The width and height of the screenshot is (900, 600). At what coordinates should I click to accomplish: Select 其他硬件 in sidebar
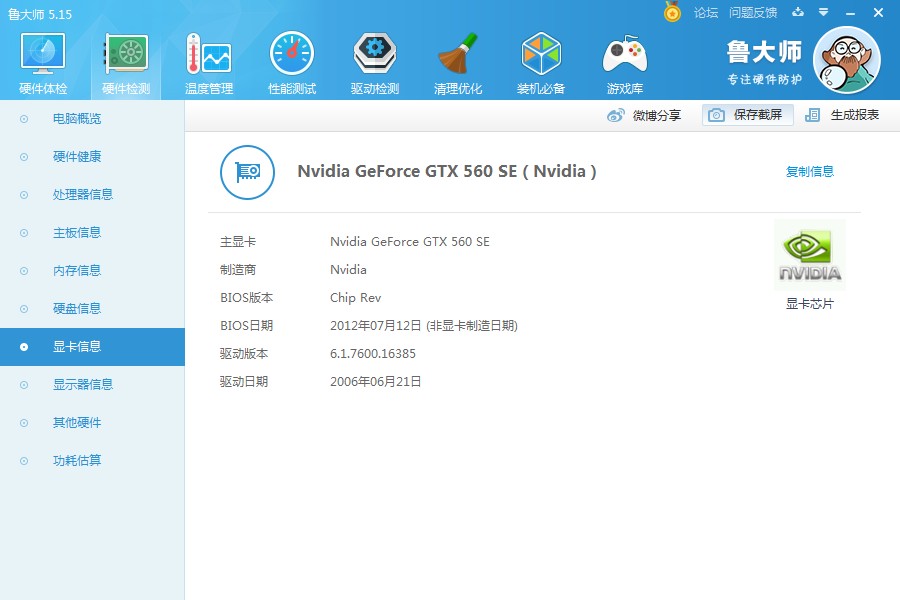click(92, 423)
